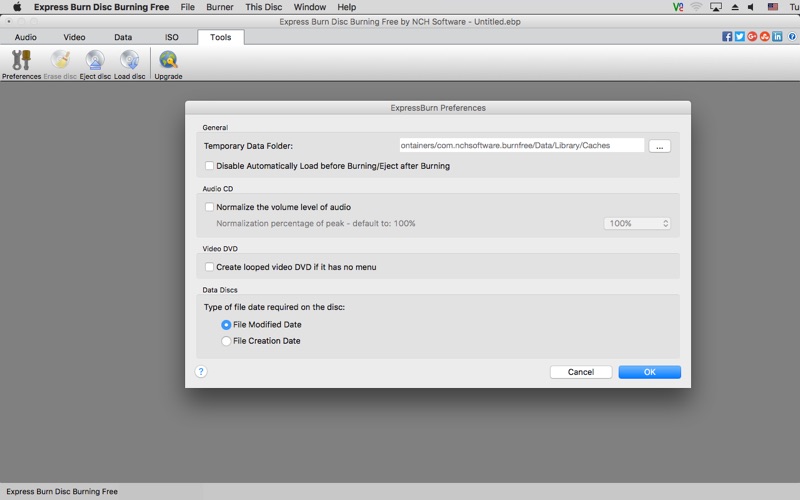The image size is (800, 500).
Task: Switch to the ISO tab
Action: pyautogui.click(x=171, y=37)
